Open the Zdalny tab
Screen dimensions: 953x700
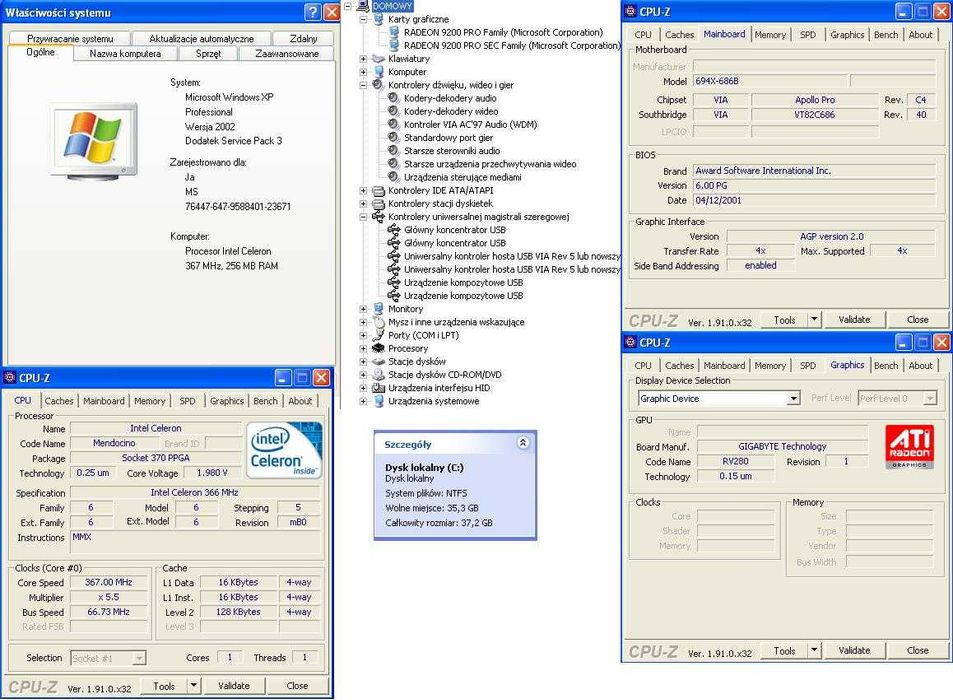303,38
